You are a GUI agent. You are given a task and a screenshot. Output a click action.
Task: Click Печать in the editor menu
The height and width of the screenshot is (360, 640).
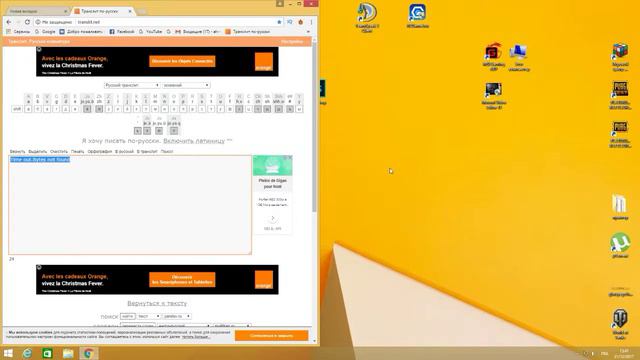(78, 151)
